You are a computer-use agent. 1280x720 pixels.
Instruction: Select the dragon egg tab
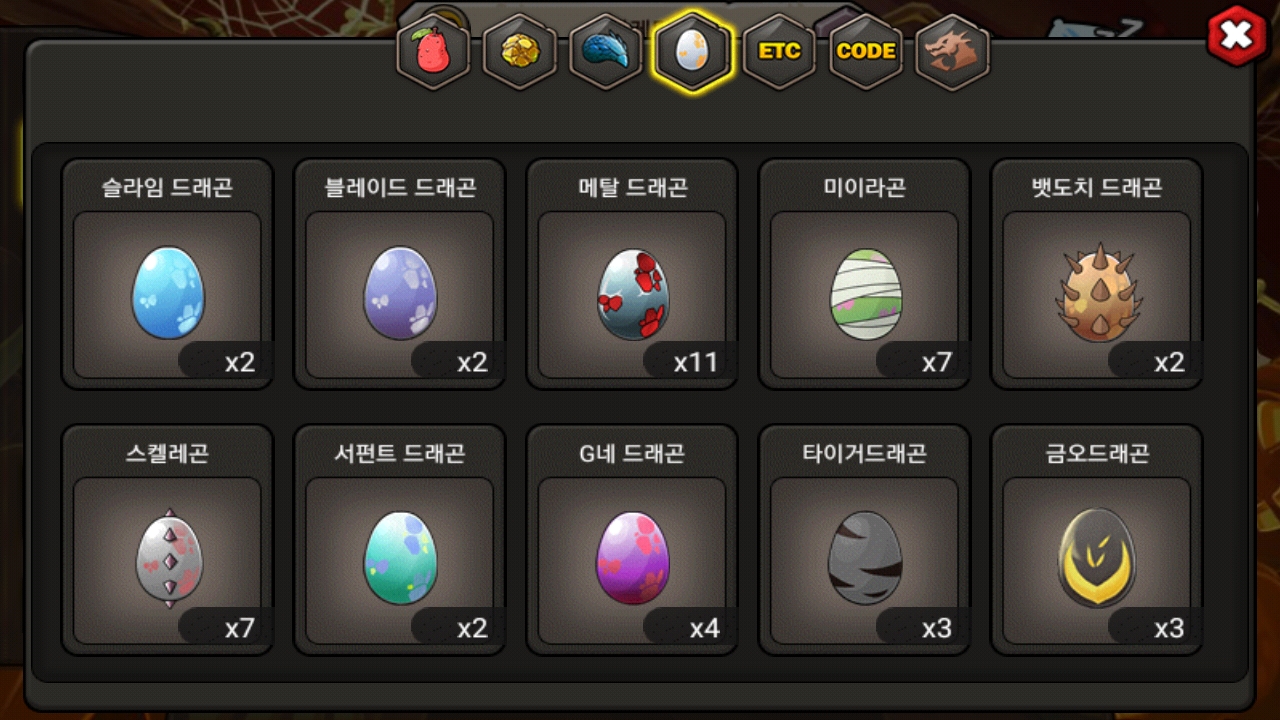pyautogui.click(x=692, y=51)
